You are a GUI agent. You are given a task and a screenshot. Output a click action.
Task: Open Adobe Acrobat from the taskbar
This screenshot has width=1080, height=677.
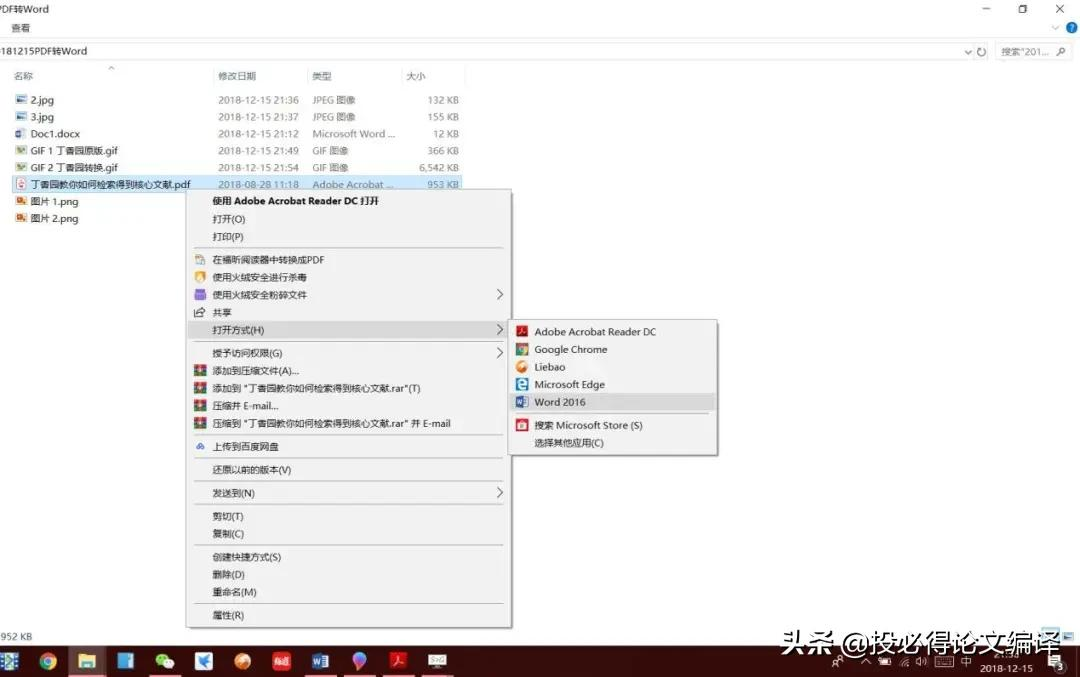398,662
